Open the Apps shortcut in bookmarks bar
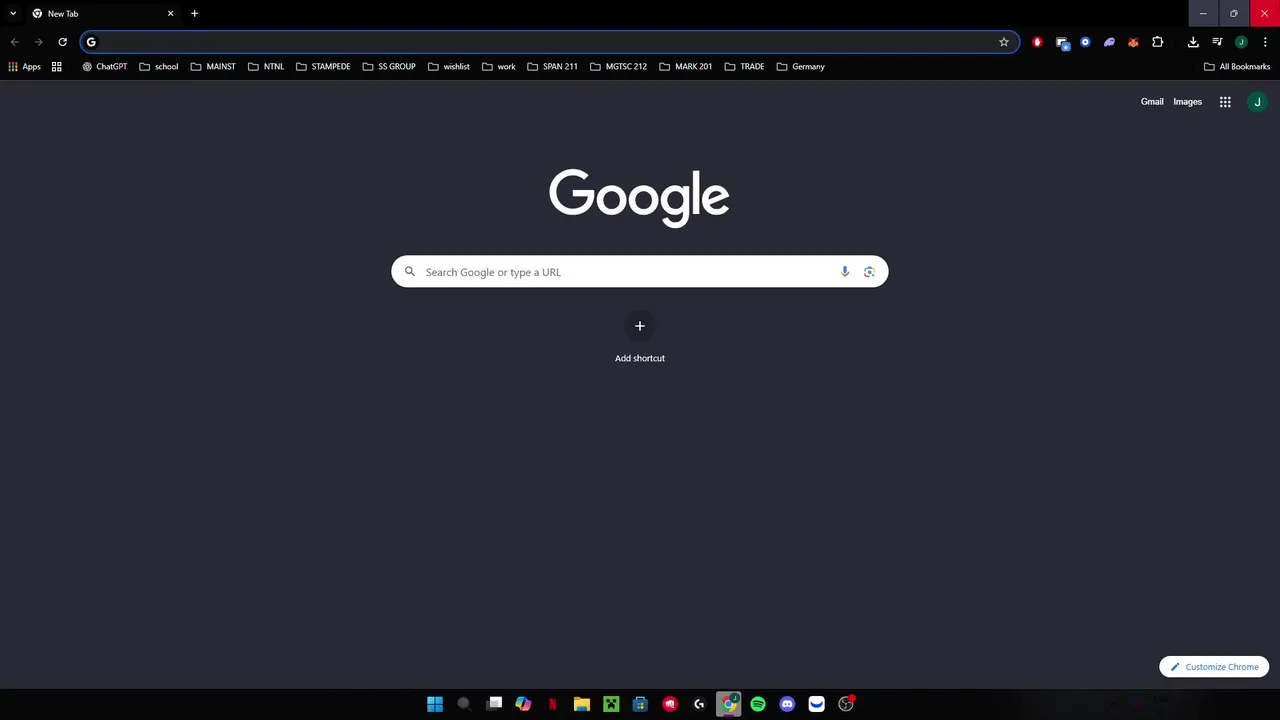The width and height of the screenshot is (1280, 720). point(24,67)
